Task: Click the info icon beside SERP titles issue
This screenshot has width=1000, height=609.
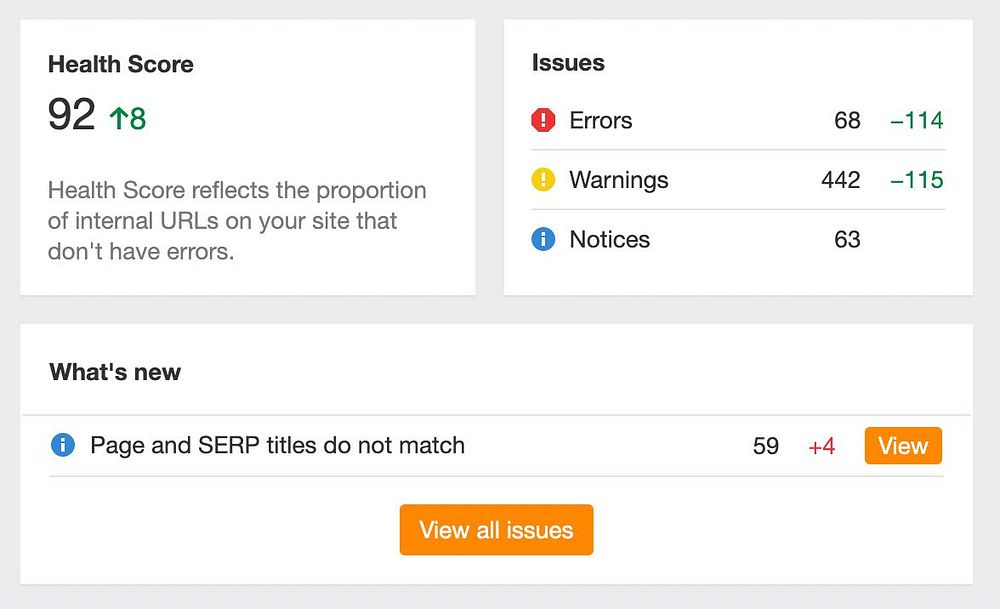Action: 63,445
